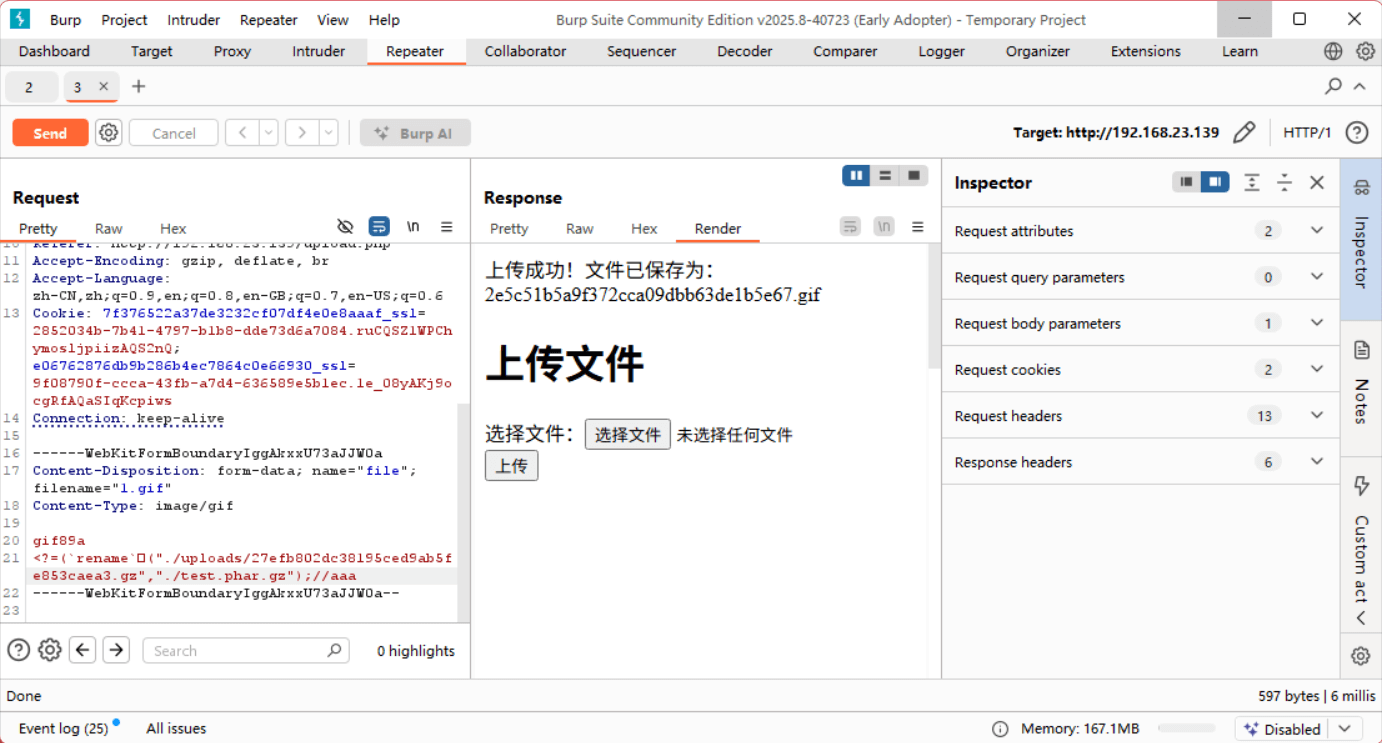1382x743 pixels.
Task: Expand all Inspector sections
Action: (1252, 182)
